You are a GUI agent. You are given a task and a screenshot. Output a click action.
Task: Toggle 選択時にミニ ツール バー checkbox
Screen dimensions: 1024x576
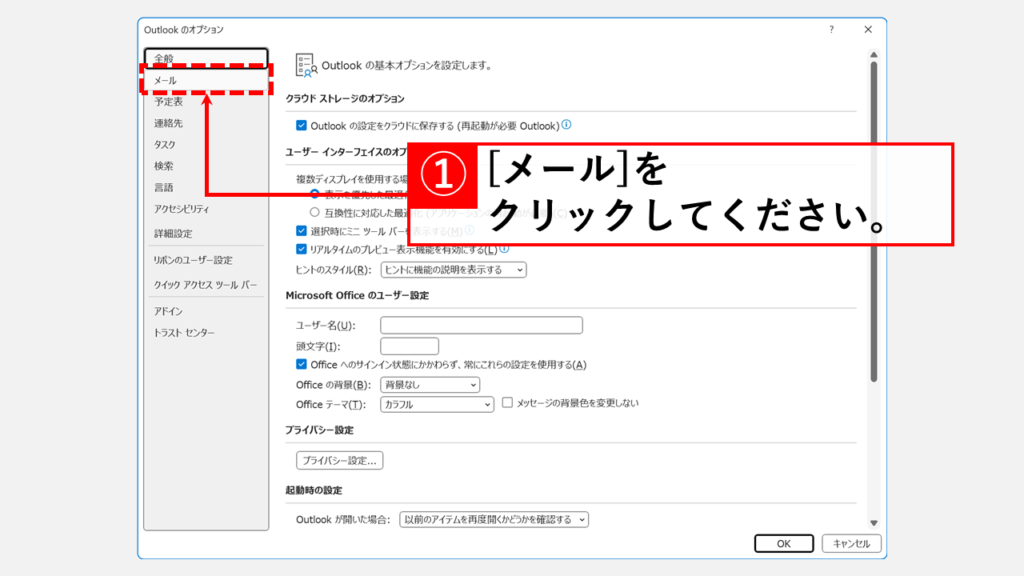(301, 231)
